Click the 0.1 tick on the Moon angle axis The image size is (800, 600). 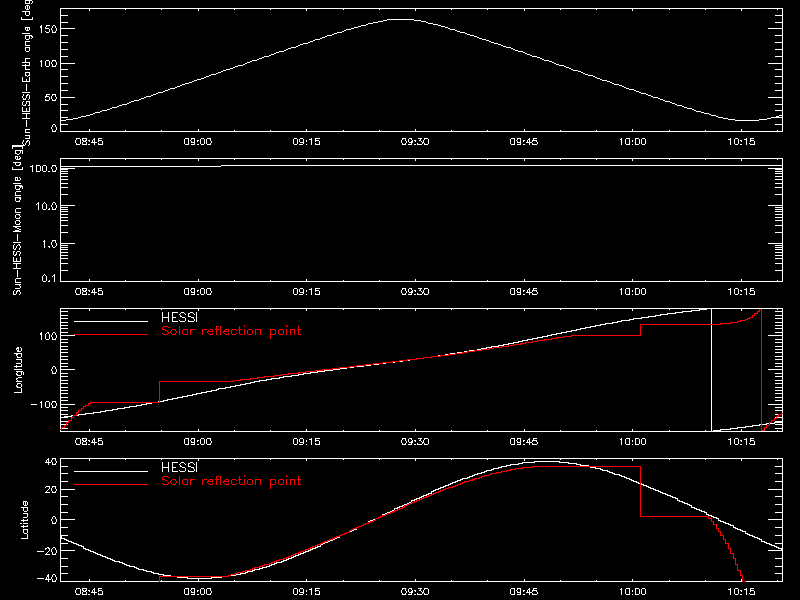pyautogui.click(x=49, y=279)
